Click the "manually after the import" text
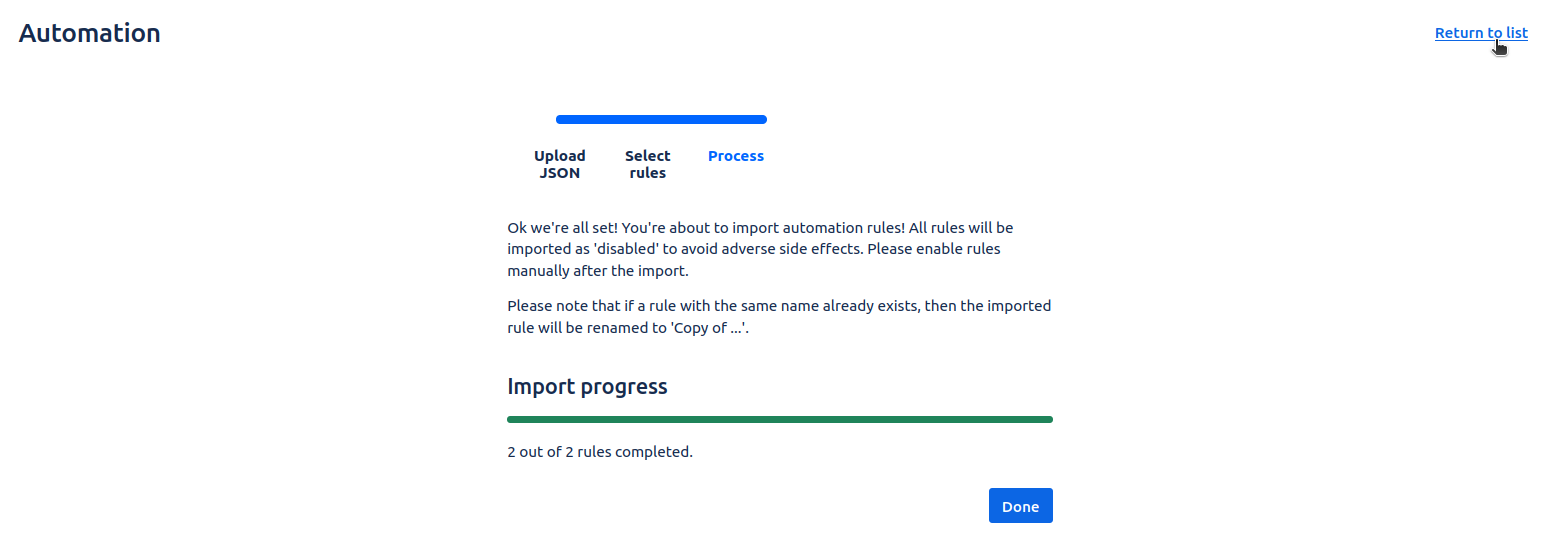Viewport: 1564px width, 559px height. tap(598, 271)
